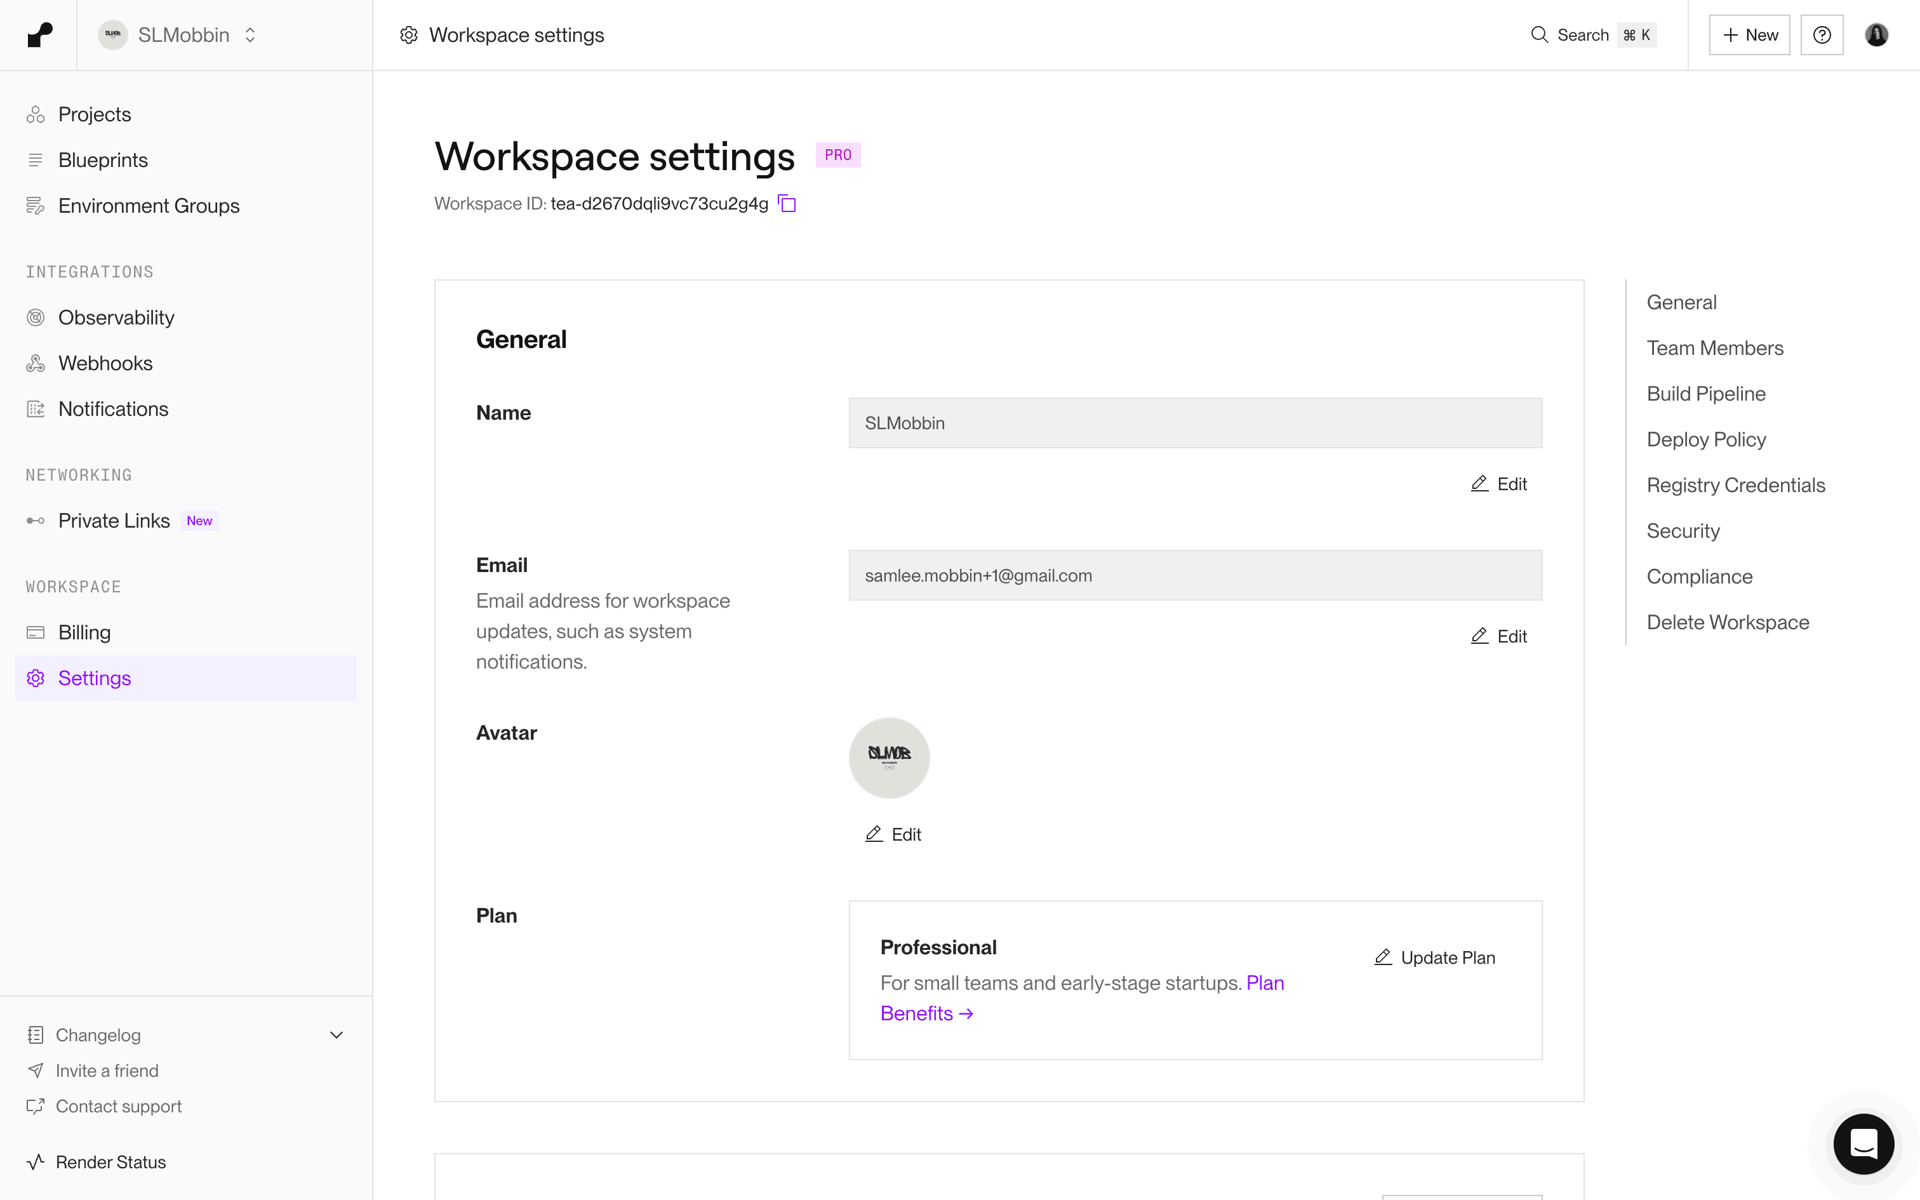Screen dimensions: 1920x1200
Task: Expand the Changelog chevron
Action: (337, 1035)
